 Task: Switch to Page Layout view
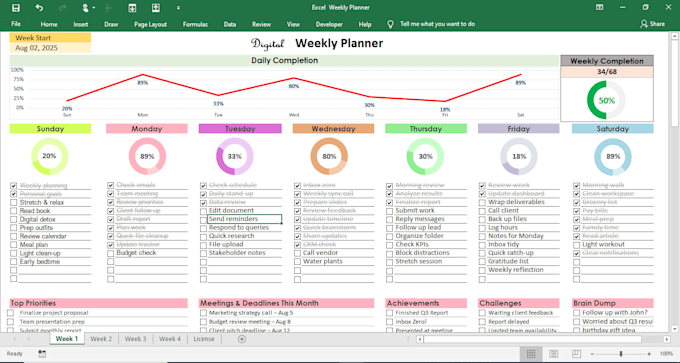coord(553,354)
